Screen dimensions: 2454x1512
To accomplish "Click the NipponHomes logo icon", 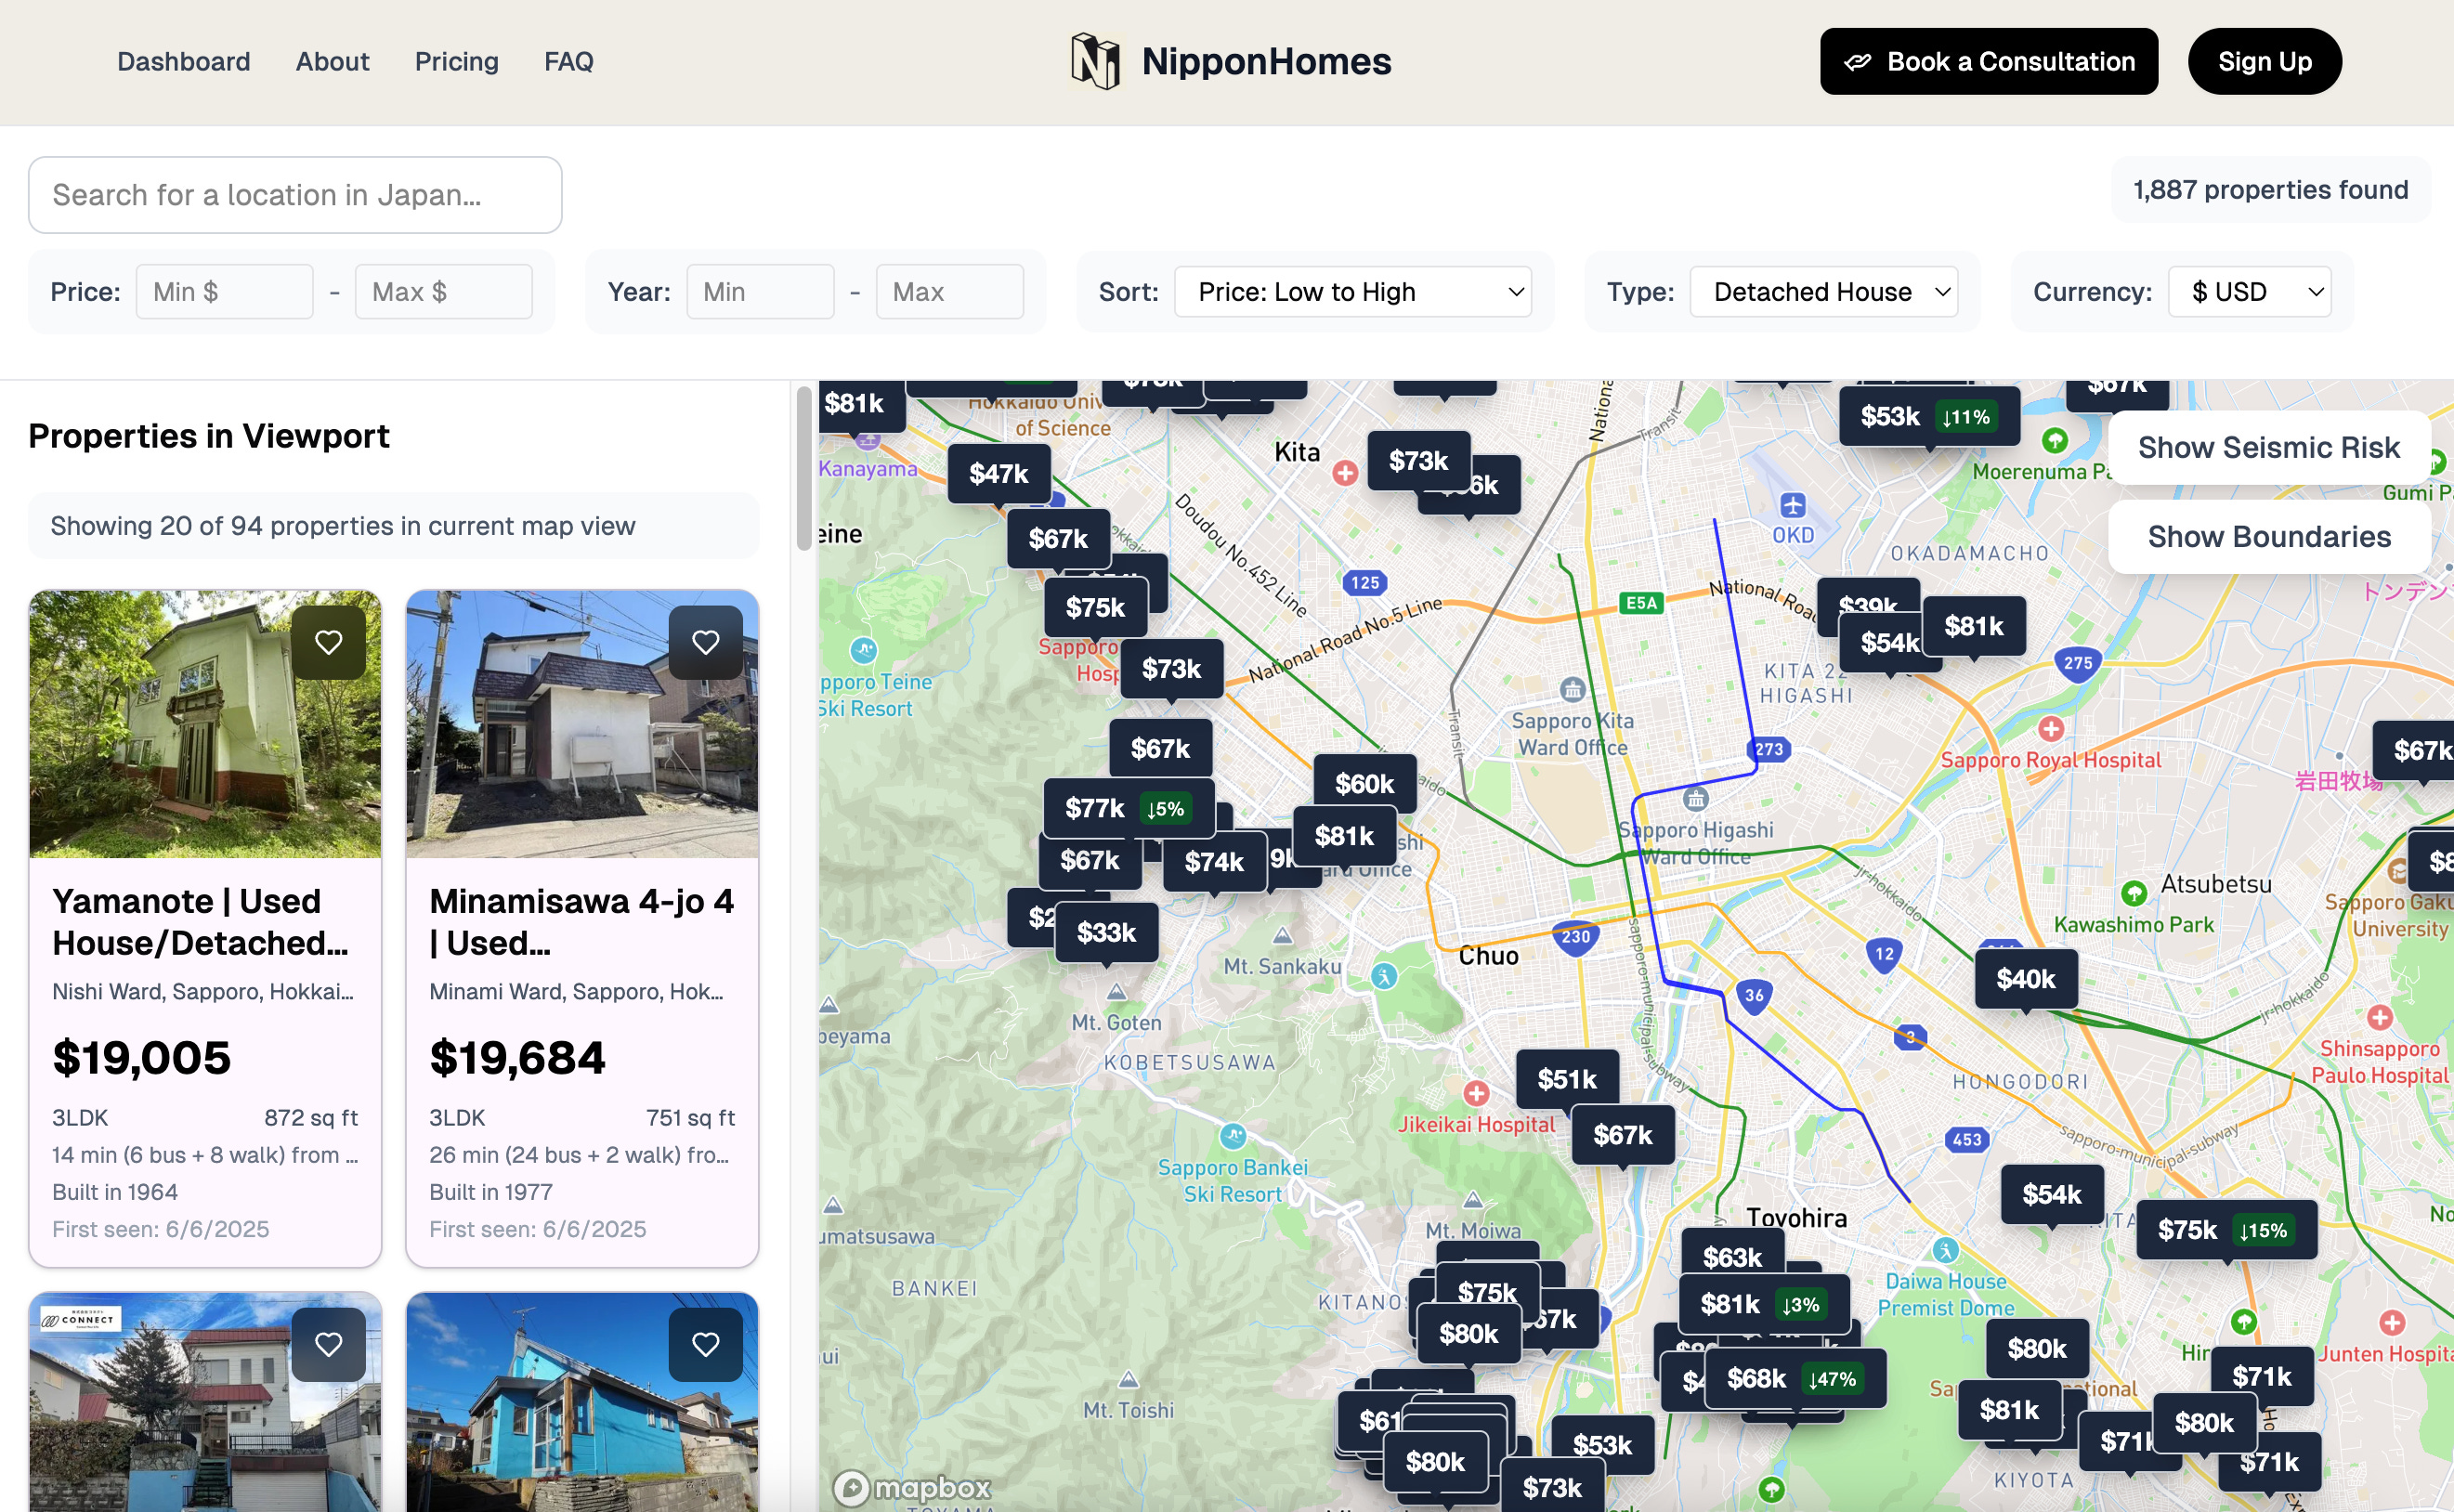I will click(x=1098, y=61).
